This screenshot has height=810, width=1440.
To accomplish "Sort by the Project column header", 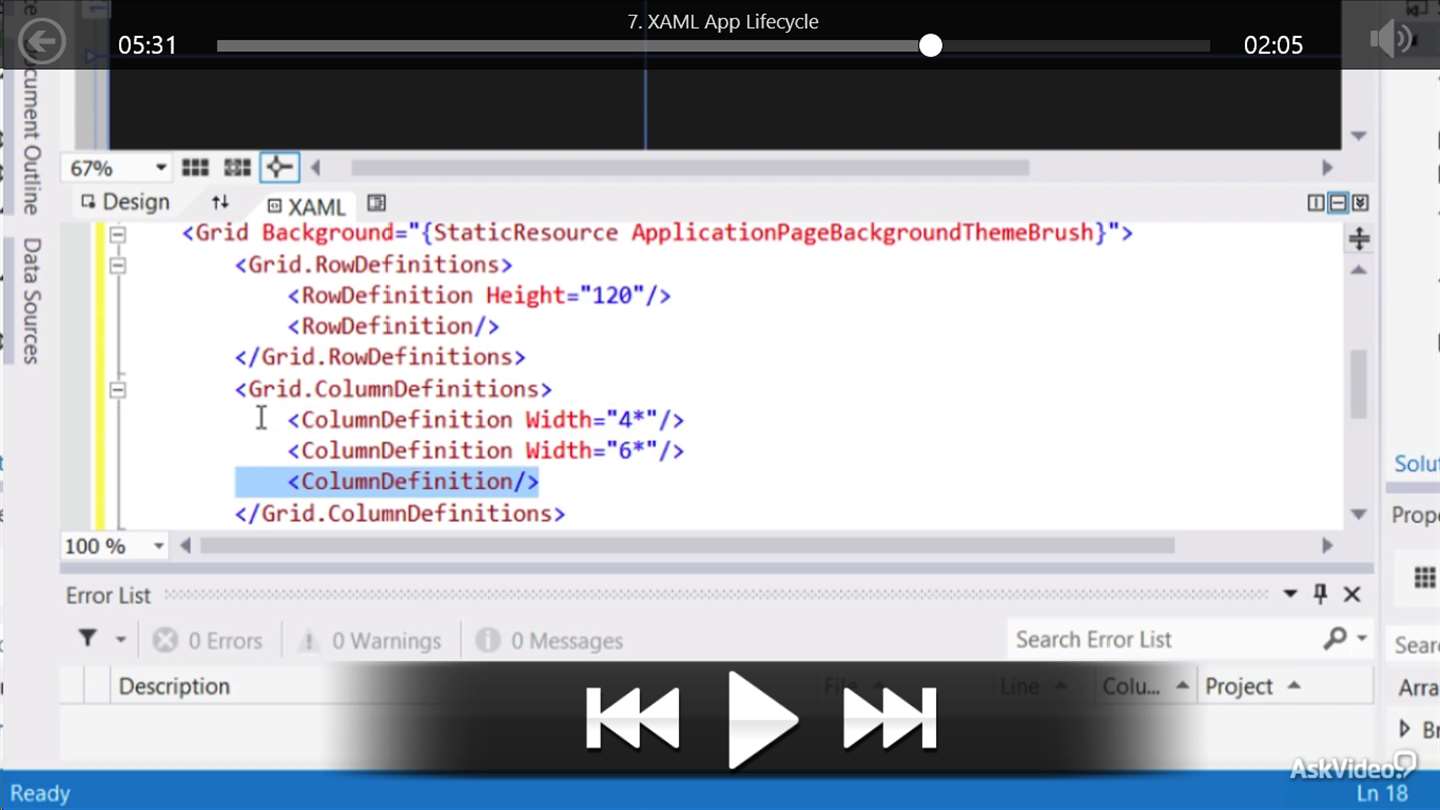I will [x=1252, y=686].
